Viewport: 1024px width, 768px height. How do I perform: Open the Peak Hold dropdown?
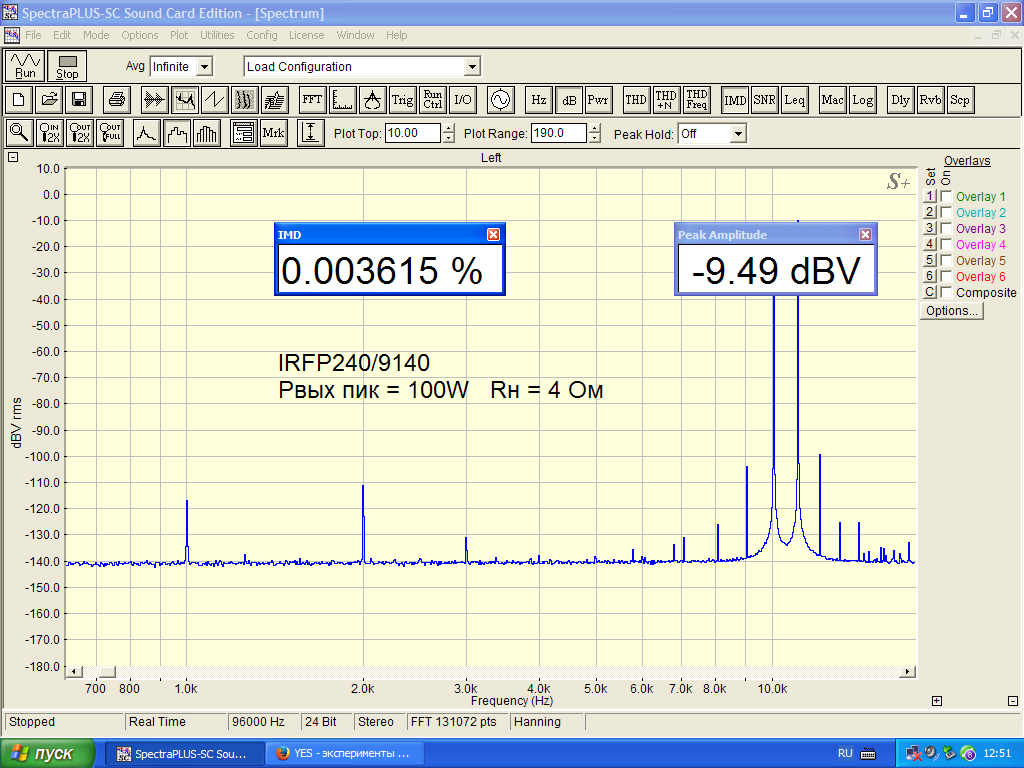point(738,134)
